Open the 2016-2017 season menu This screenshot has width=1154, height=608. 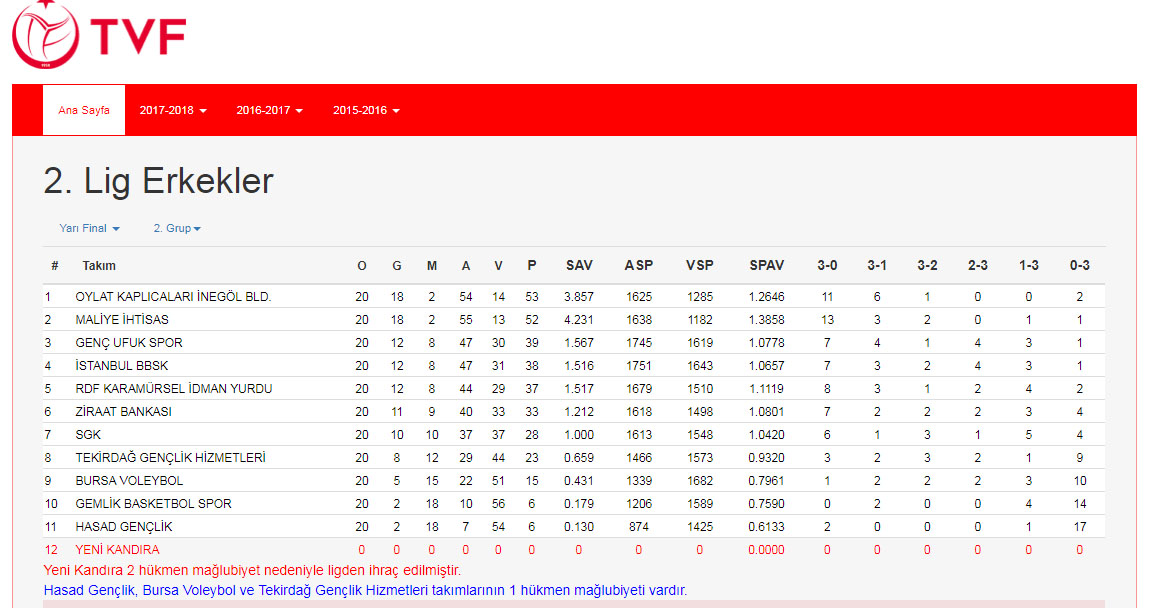point(269,110)
